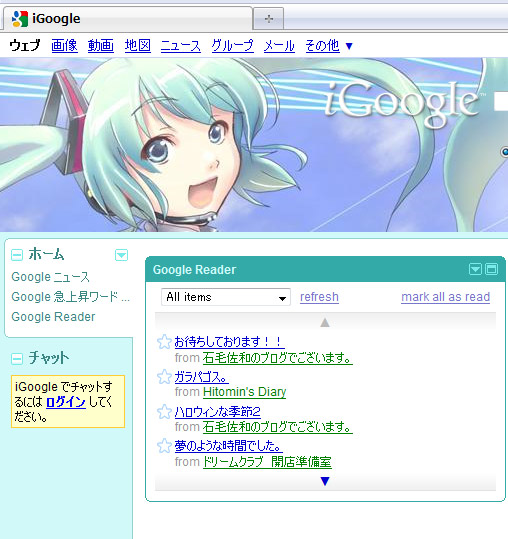Viewport: 508px width, 539px height.
Task: Click the ログイン link in chat box
Action: [66, 402]
